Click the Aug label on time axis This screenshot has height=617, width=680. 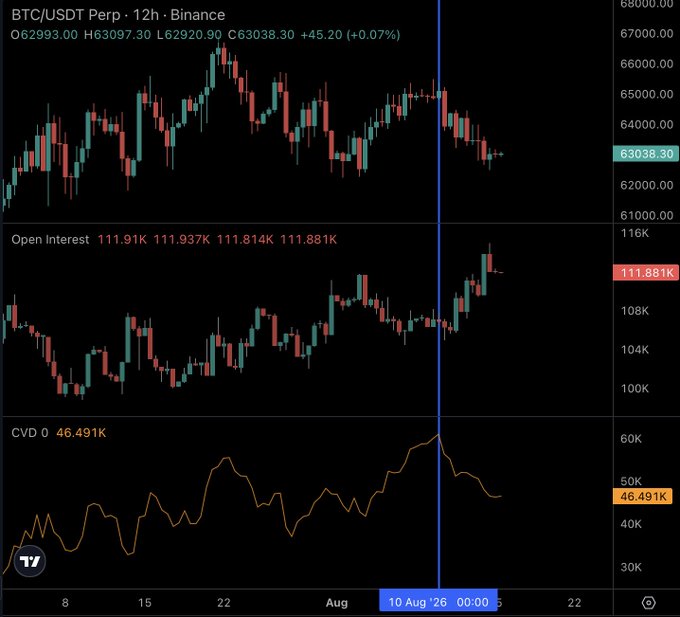click(x=337, y=603)
